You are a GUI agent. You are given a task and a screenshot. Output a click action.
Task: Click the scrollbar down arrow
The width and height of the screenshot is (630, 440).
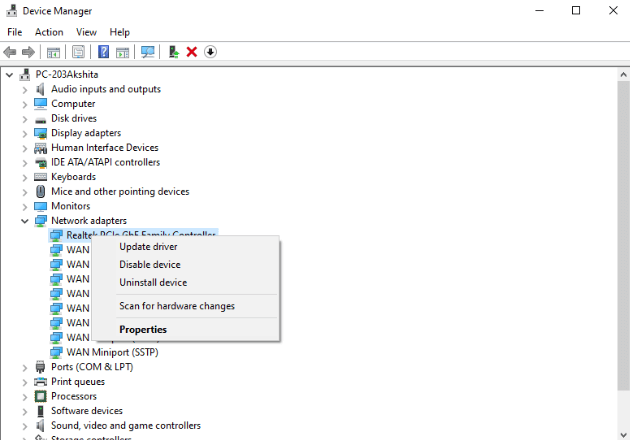(x=623, y=435)
